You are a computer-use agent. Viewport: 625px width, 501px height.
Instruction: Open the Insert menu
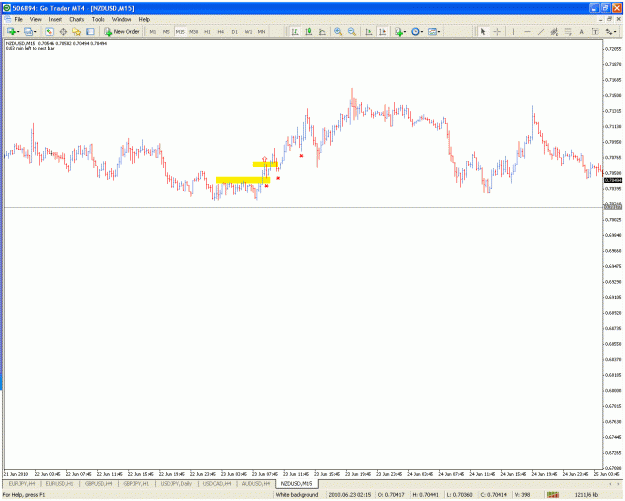[55, 19]
